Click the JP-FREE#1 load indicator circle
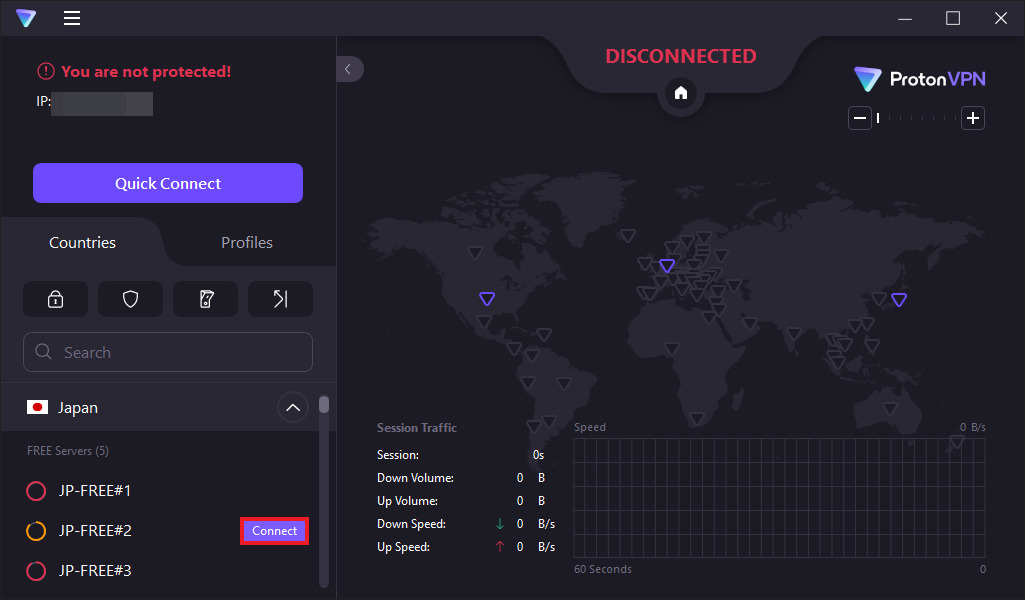 [x=36, y=491]
